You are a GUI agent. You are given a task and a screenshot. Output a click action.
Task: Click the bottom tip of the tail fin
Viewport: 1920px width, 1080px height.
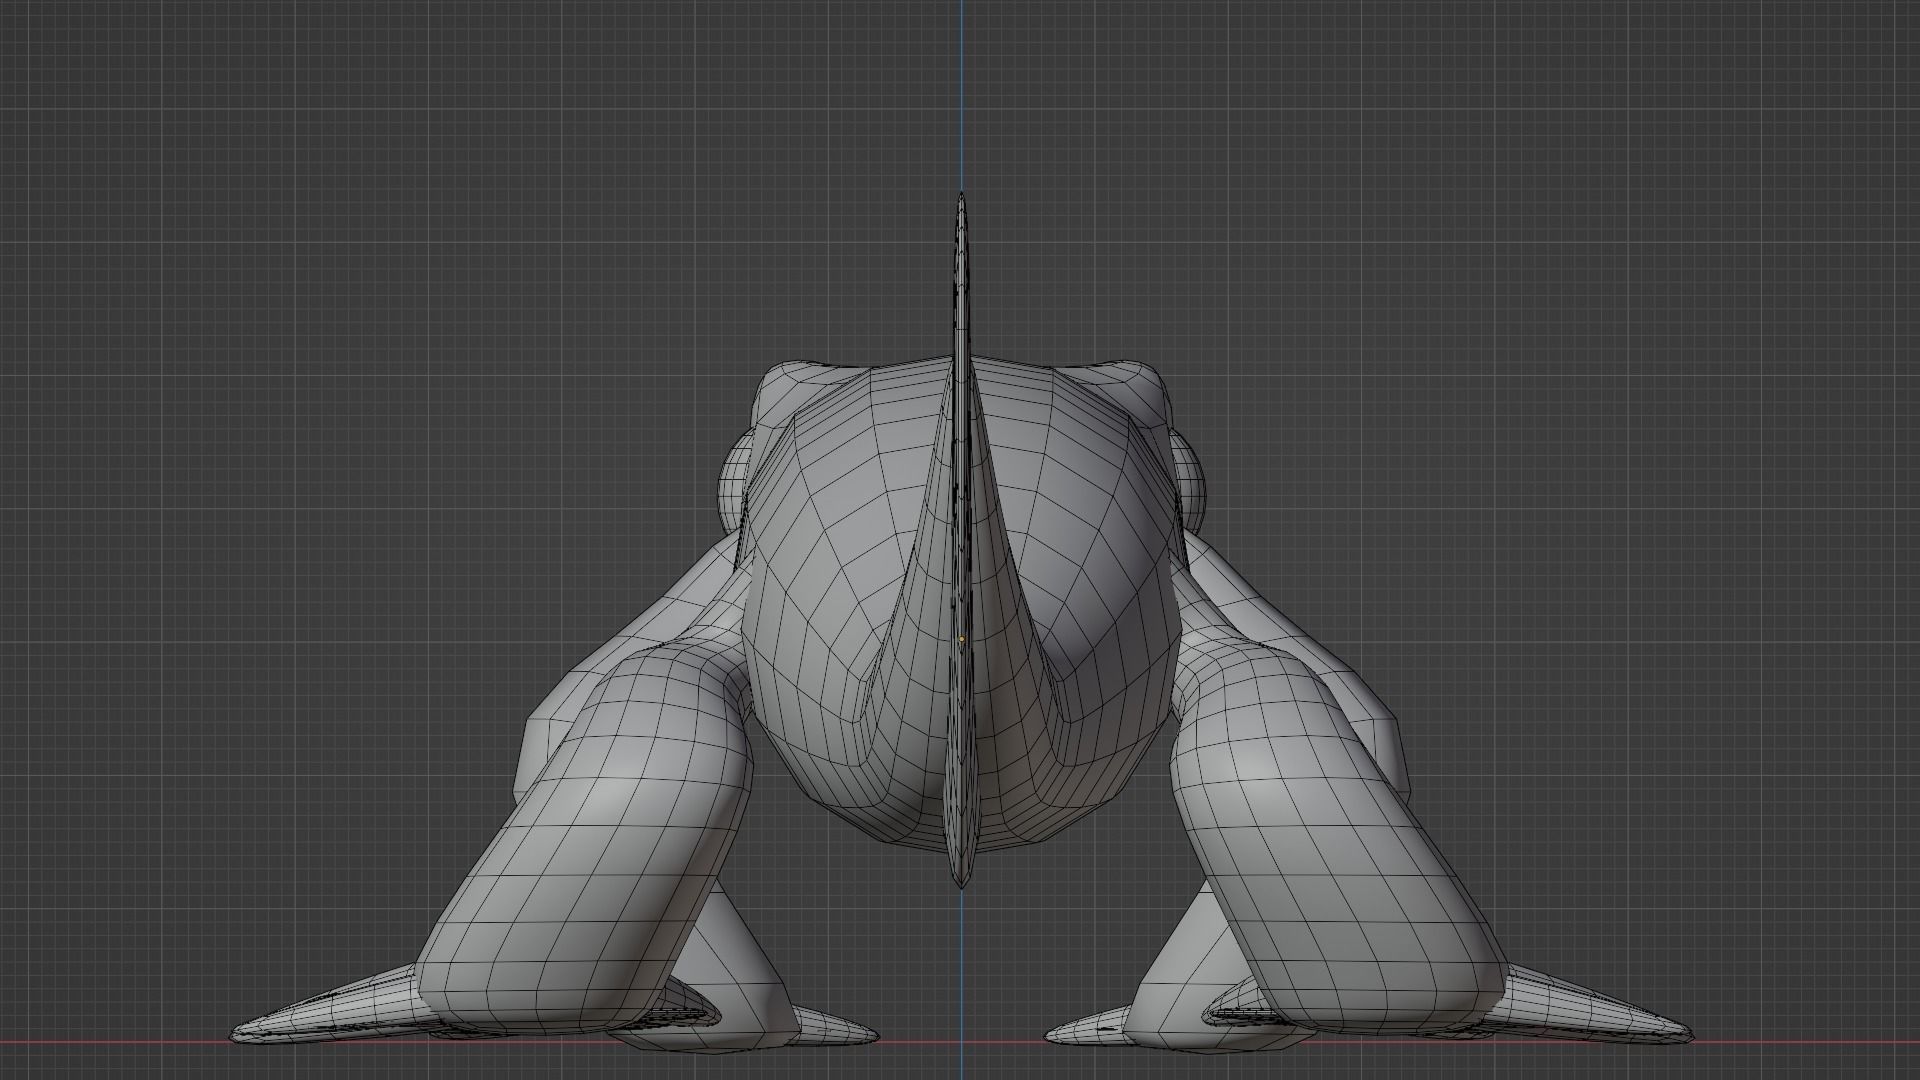(961, 883)
